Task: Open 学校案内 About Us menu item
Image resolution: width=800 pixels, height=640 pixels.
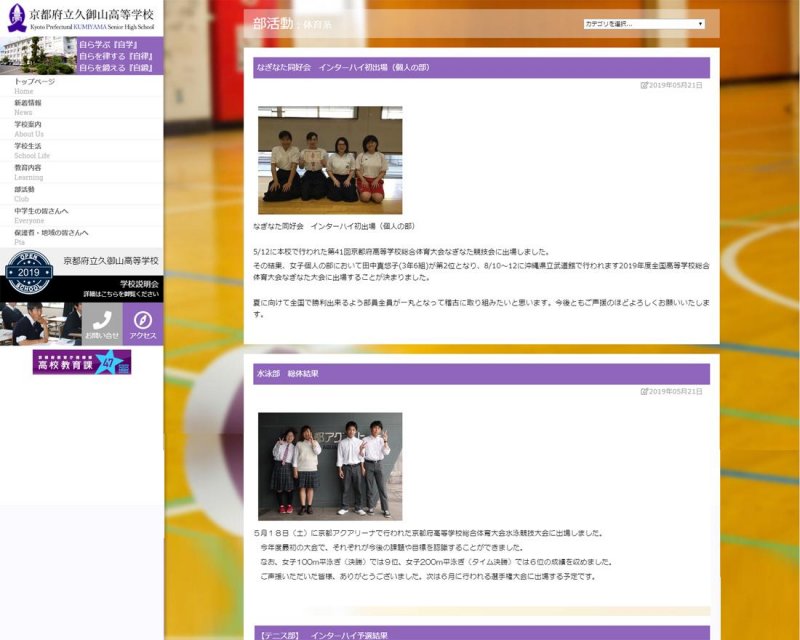Action: (29, 129)
